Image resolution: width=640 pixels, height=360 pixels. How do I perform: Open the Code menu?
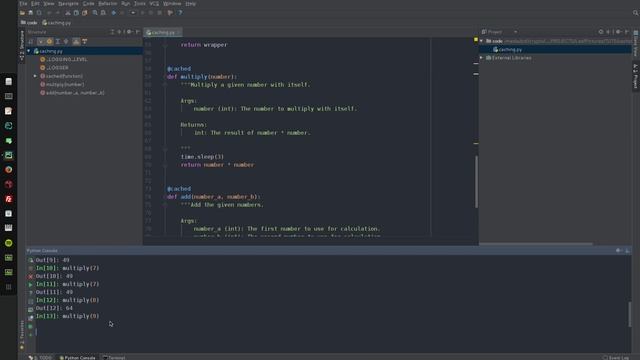point(88,4)
